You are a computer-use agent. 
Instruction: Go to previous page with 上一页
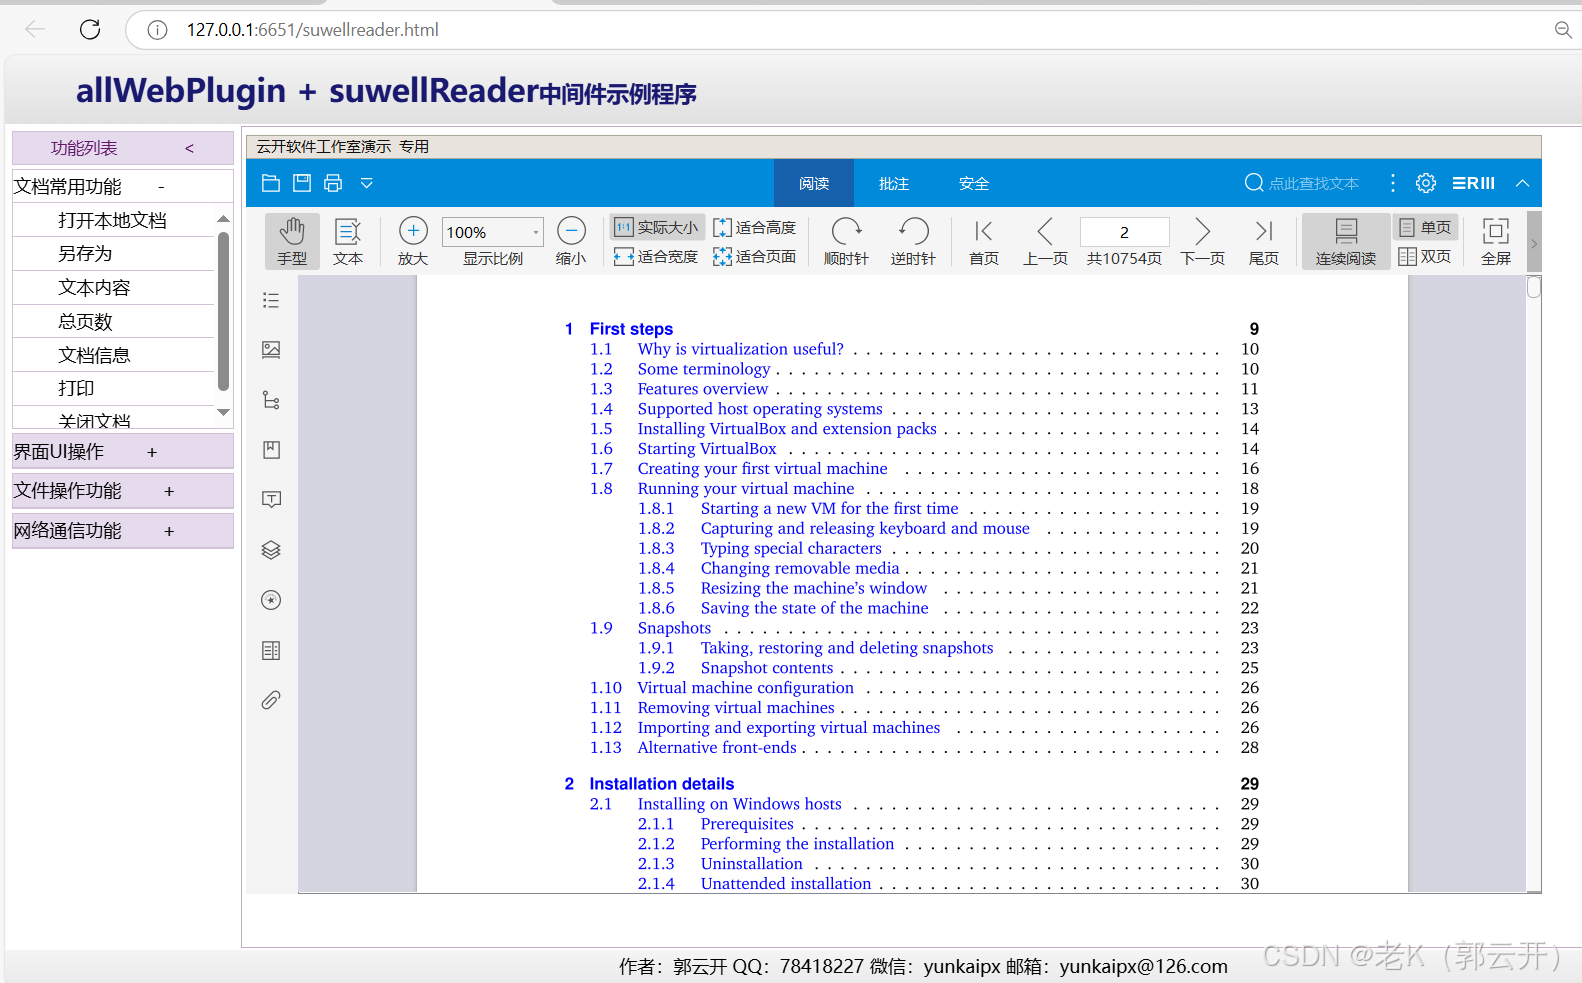coord(1045,241)
